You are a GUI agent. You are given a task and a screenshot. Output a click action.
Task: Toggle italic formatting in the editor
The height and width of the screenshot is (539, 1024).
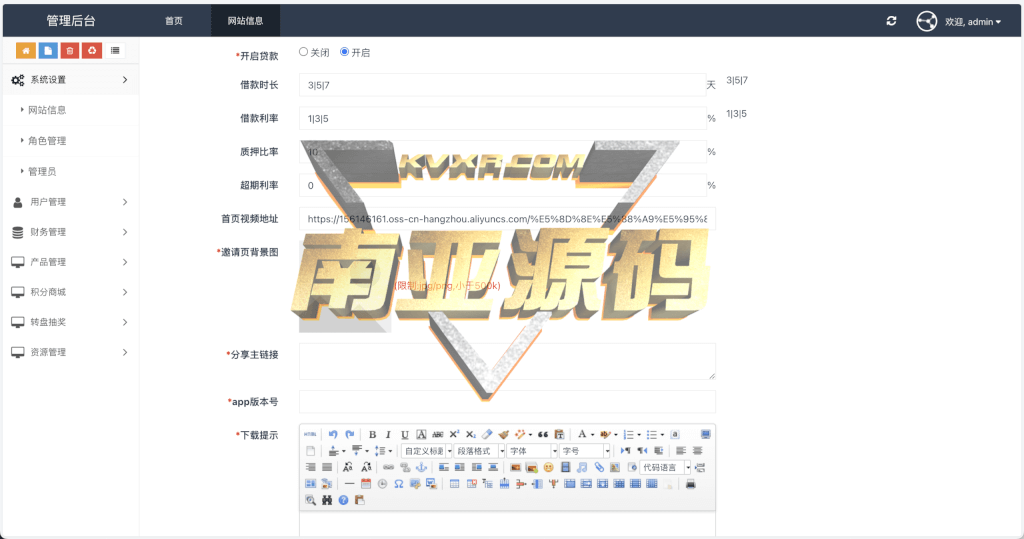388,434
